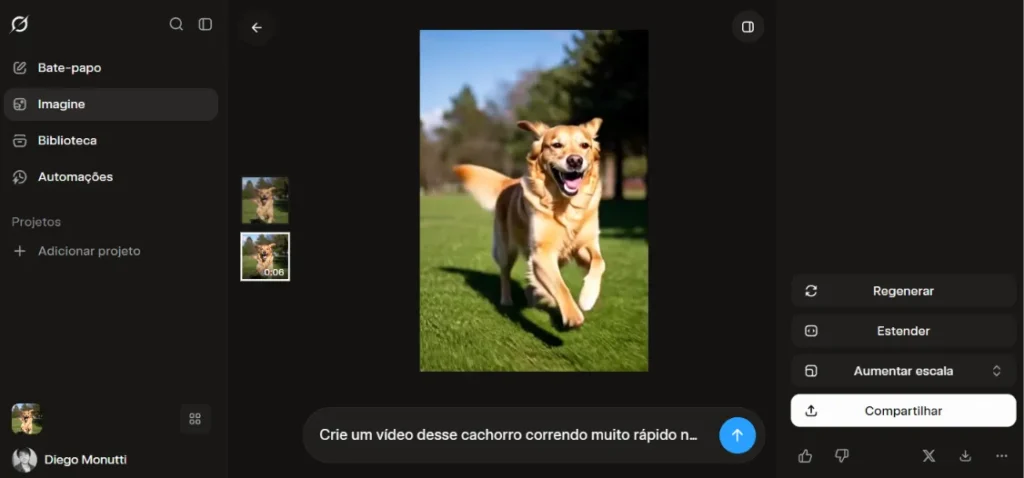
Task: Click the 0:06 duration label
Action: coord(274,272)
